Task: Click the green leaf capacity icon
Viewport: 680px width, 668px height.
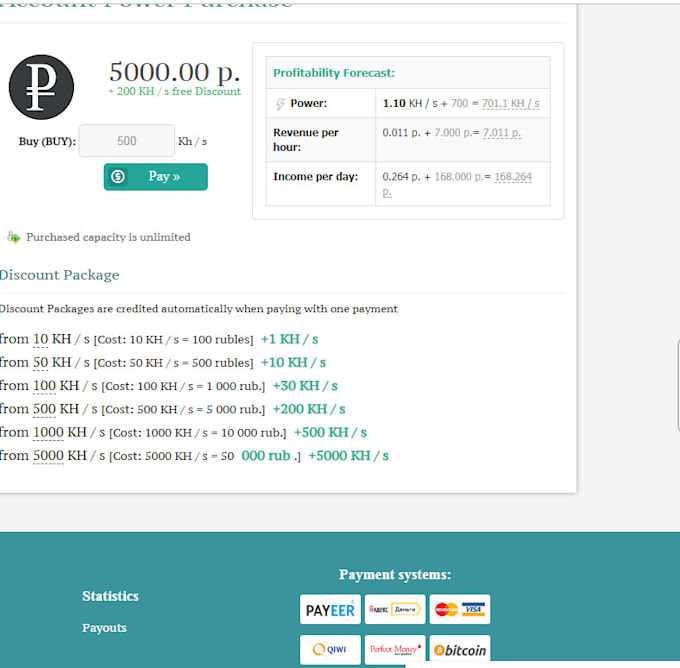Action: (x=13, y=237)
